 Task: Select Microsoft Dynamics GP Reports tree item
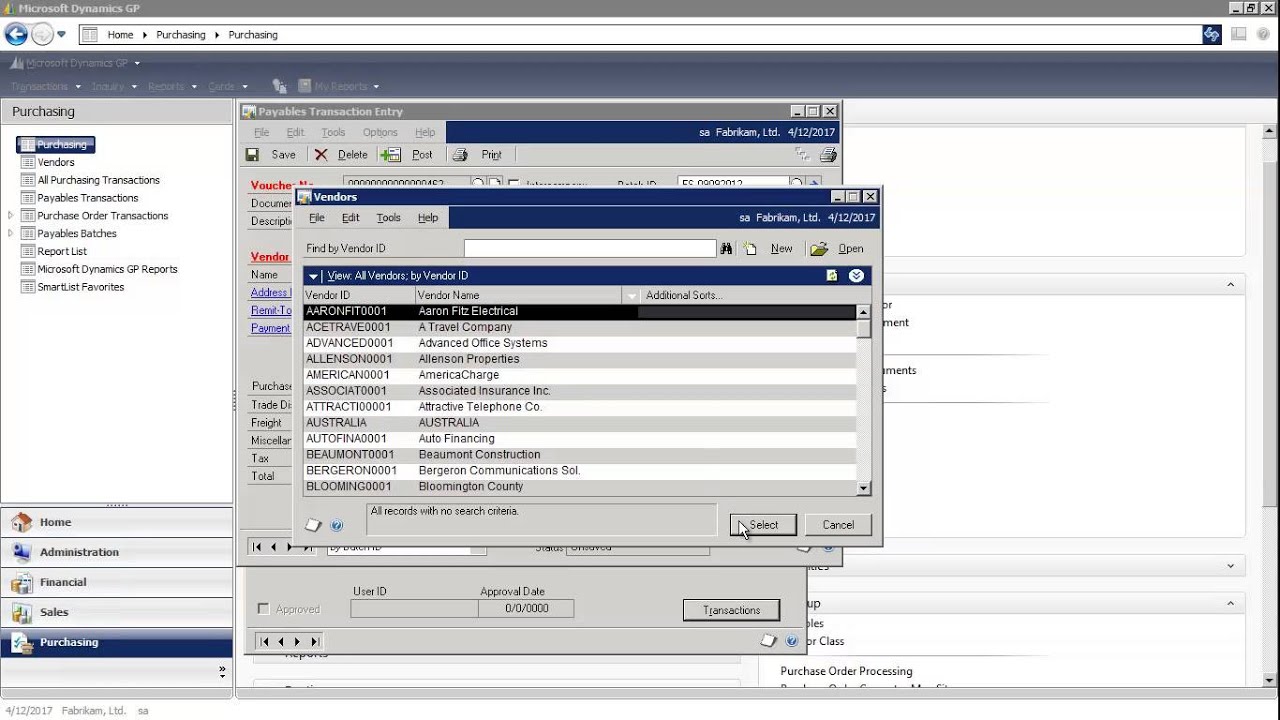click(107, 269)
